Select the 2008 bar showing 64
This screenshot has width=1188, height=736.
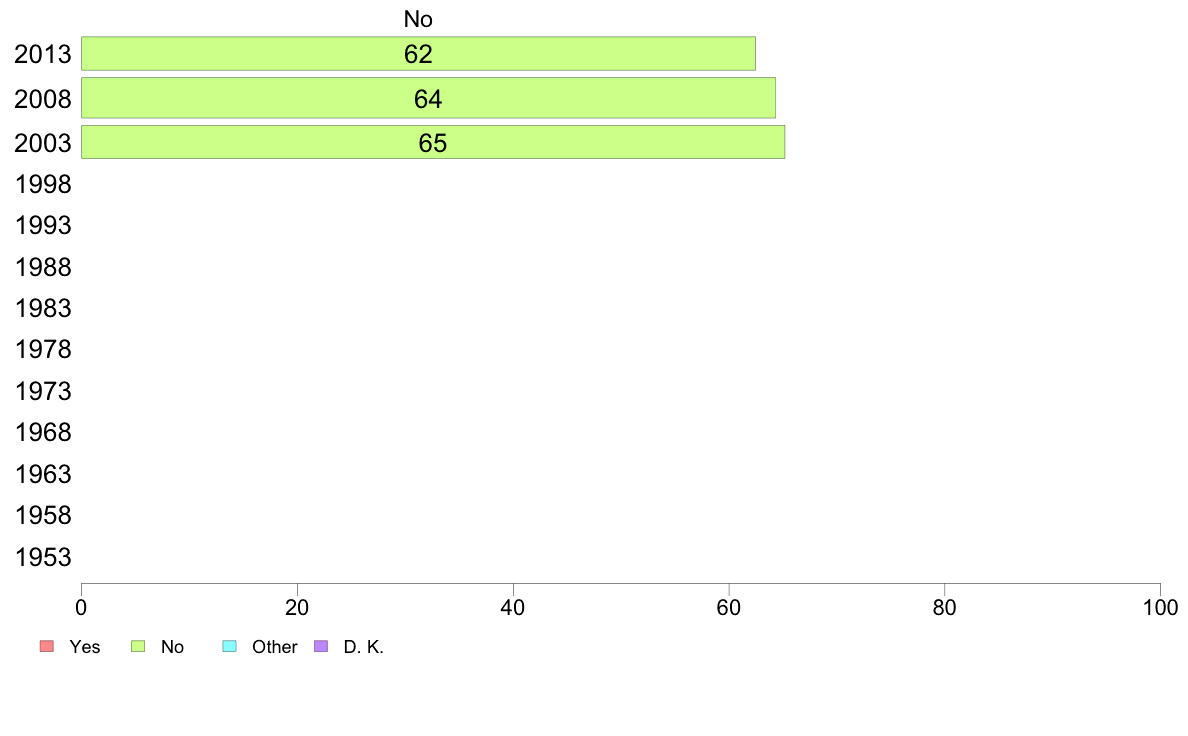point(428,98)
